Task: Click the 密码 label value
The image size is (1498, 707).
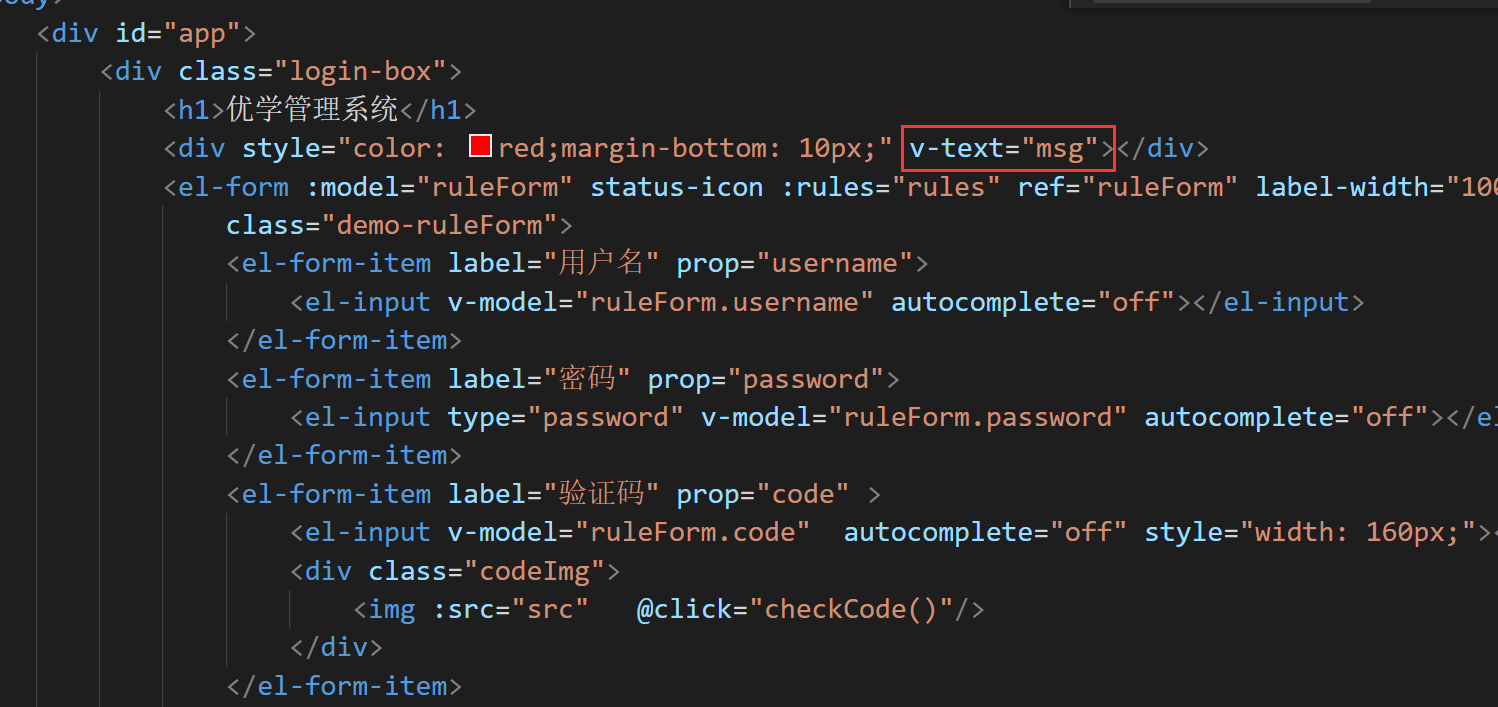Action: pos(587,379)
